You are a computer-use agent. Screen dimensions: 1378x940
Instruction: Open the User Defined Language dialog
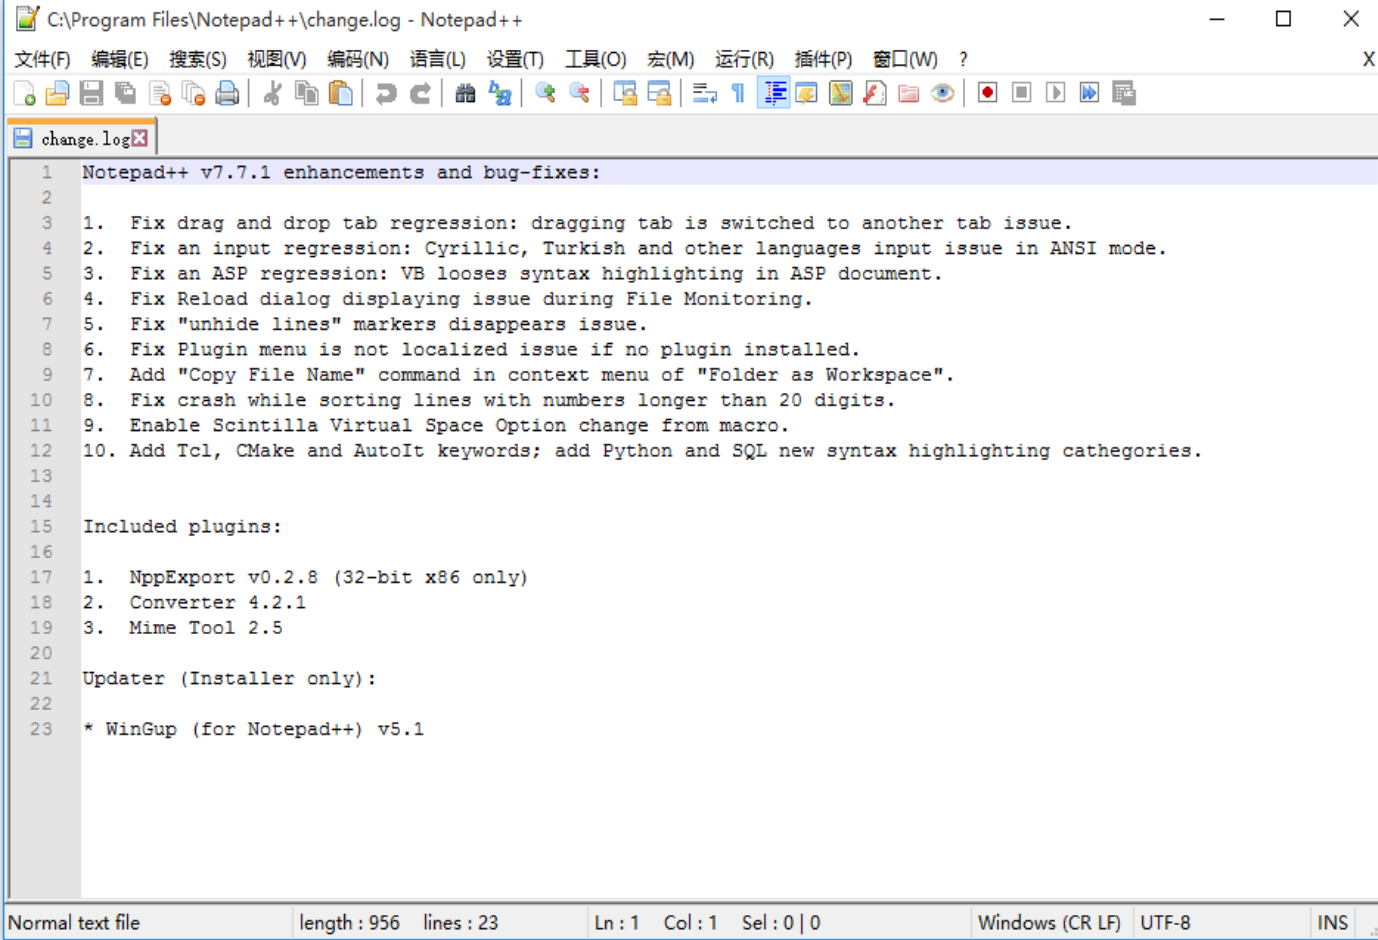coord(807,94)
